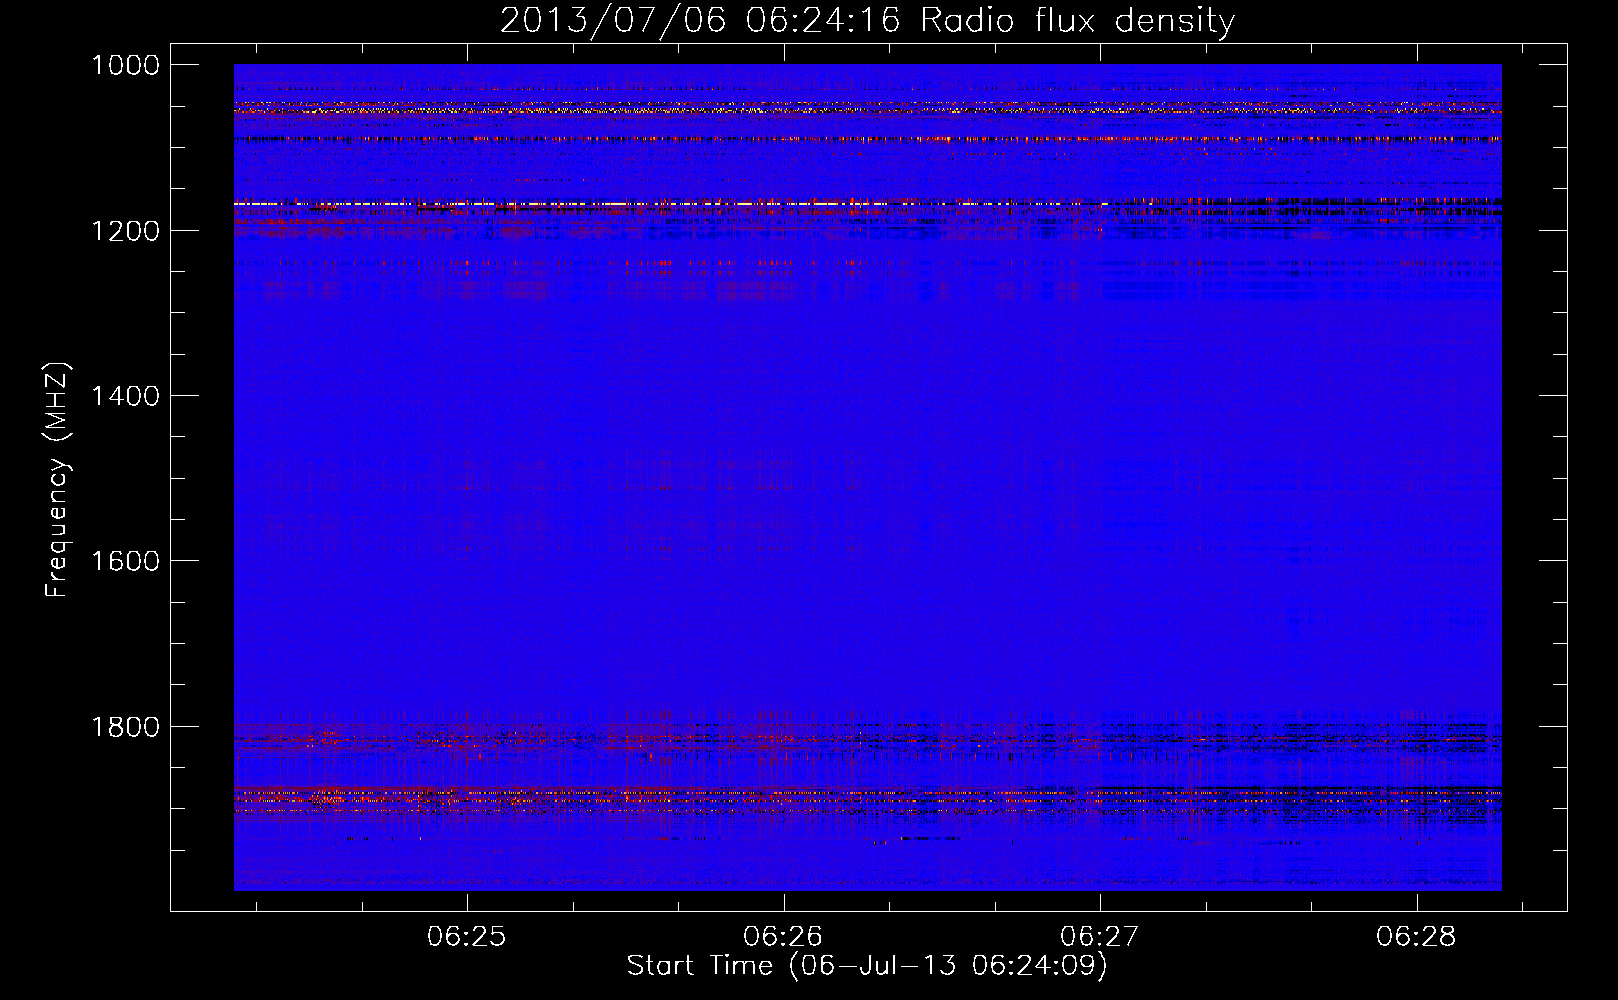Select the 1800 frequency tick label
The width and height of the screenshot is (1618, 1000).
[125, 727]
